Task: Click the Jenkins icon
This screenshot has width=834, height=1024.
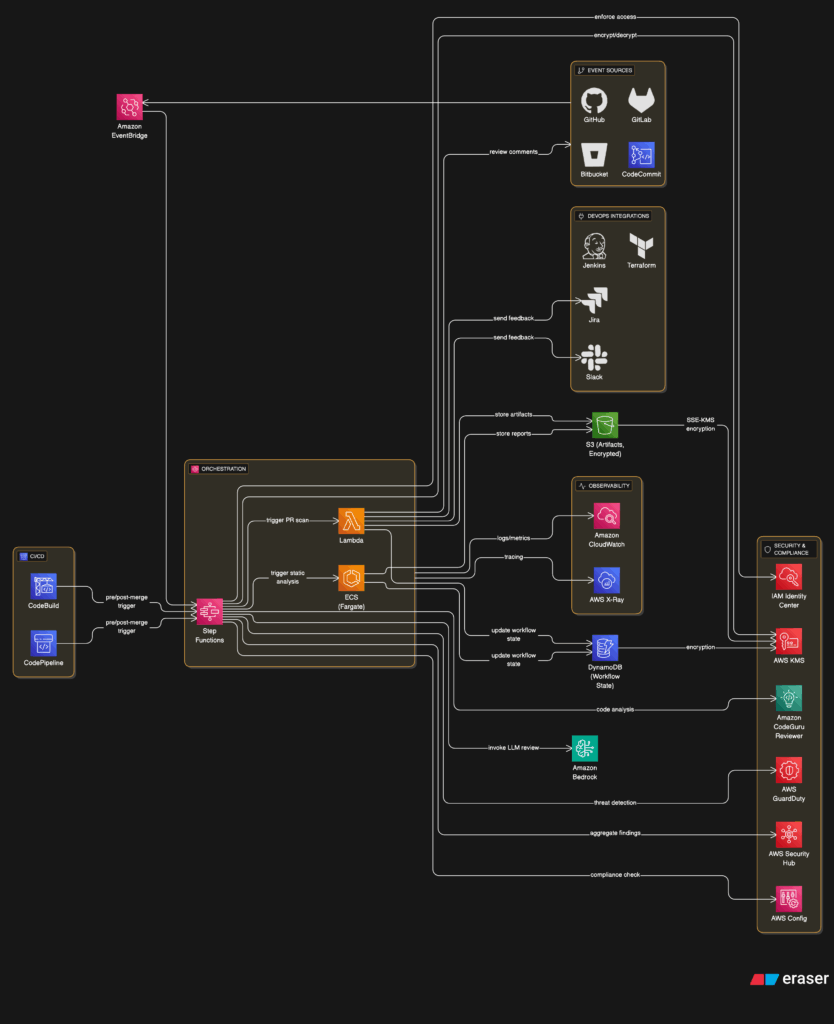Action: 594,246
